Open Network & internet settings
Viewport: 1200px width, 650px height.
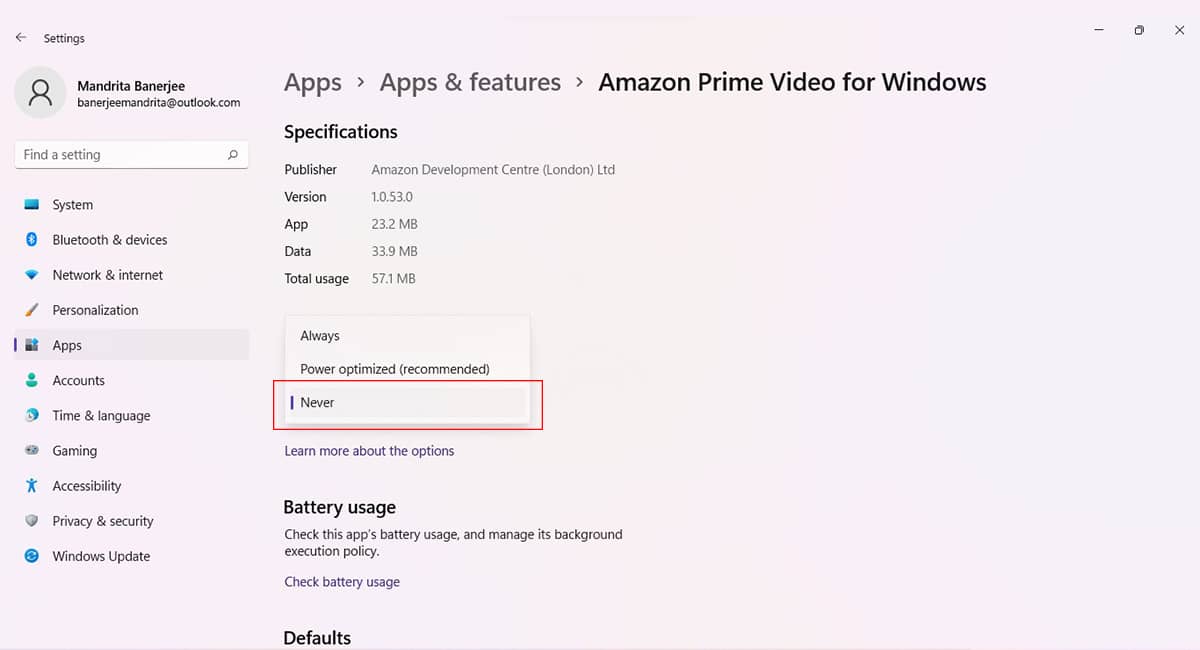[108, 274]
